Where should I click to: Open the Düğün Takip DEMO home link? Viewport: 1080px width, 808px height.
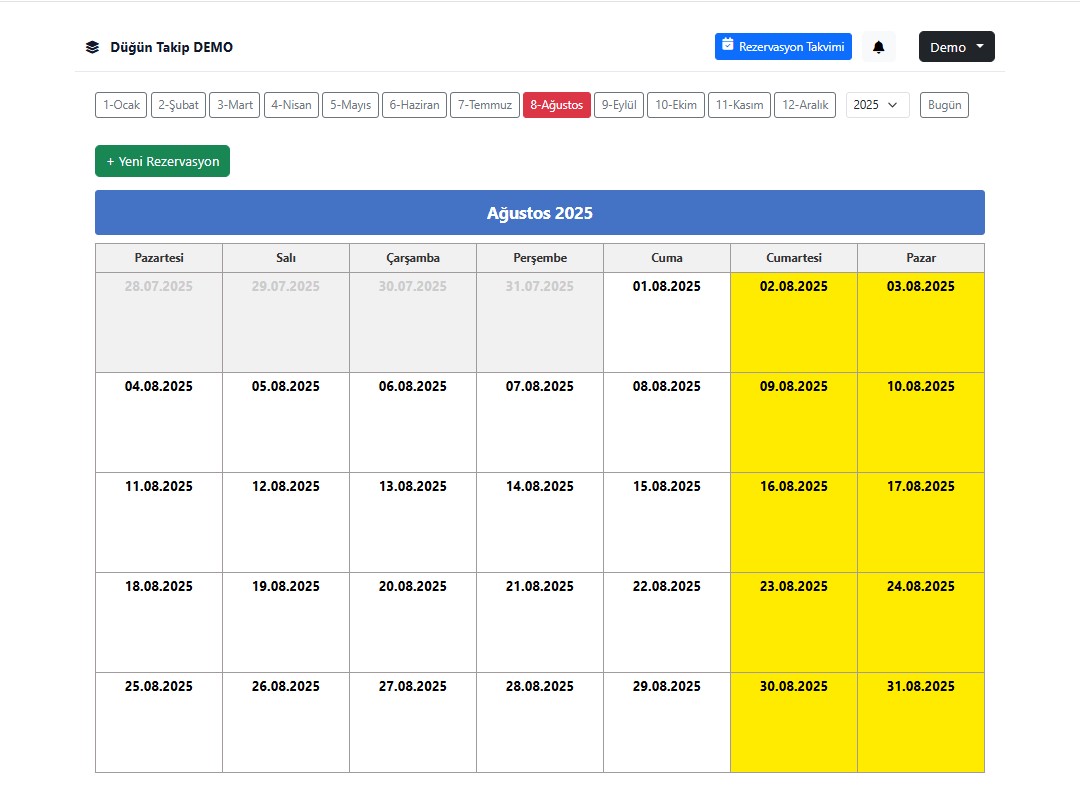click(x=172, y=48)
